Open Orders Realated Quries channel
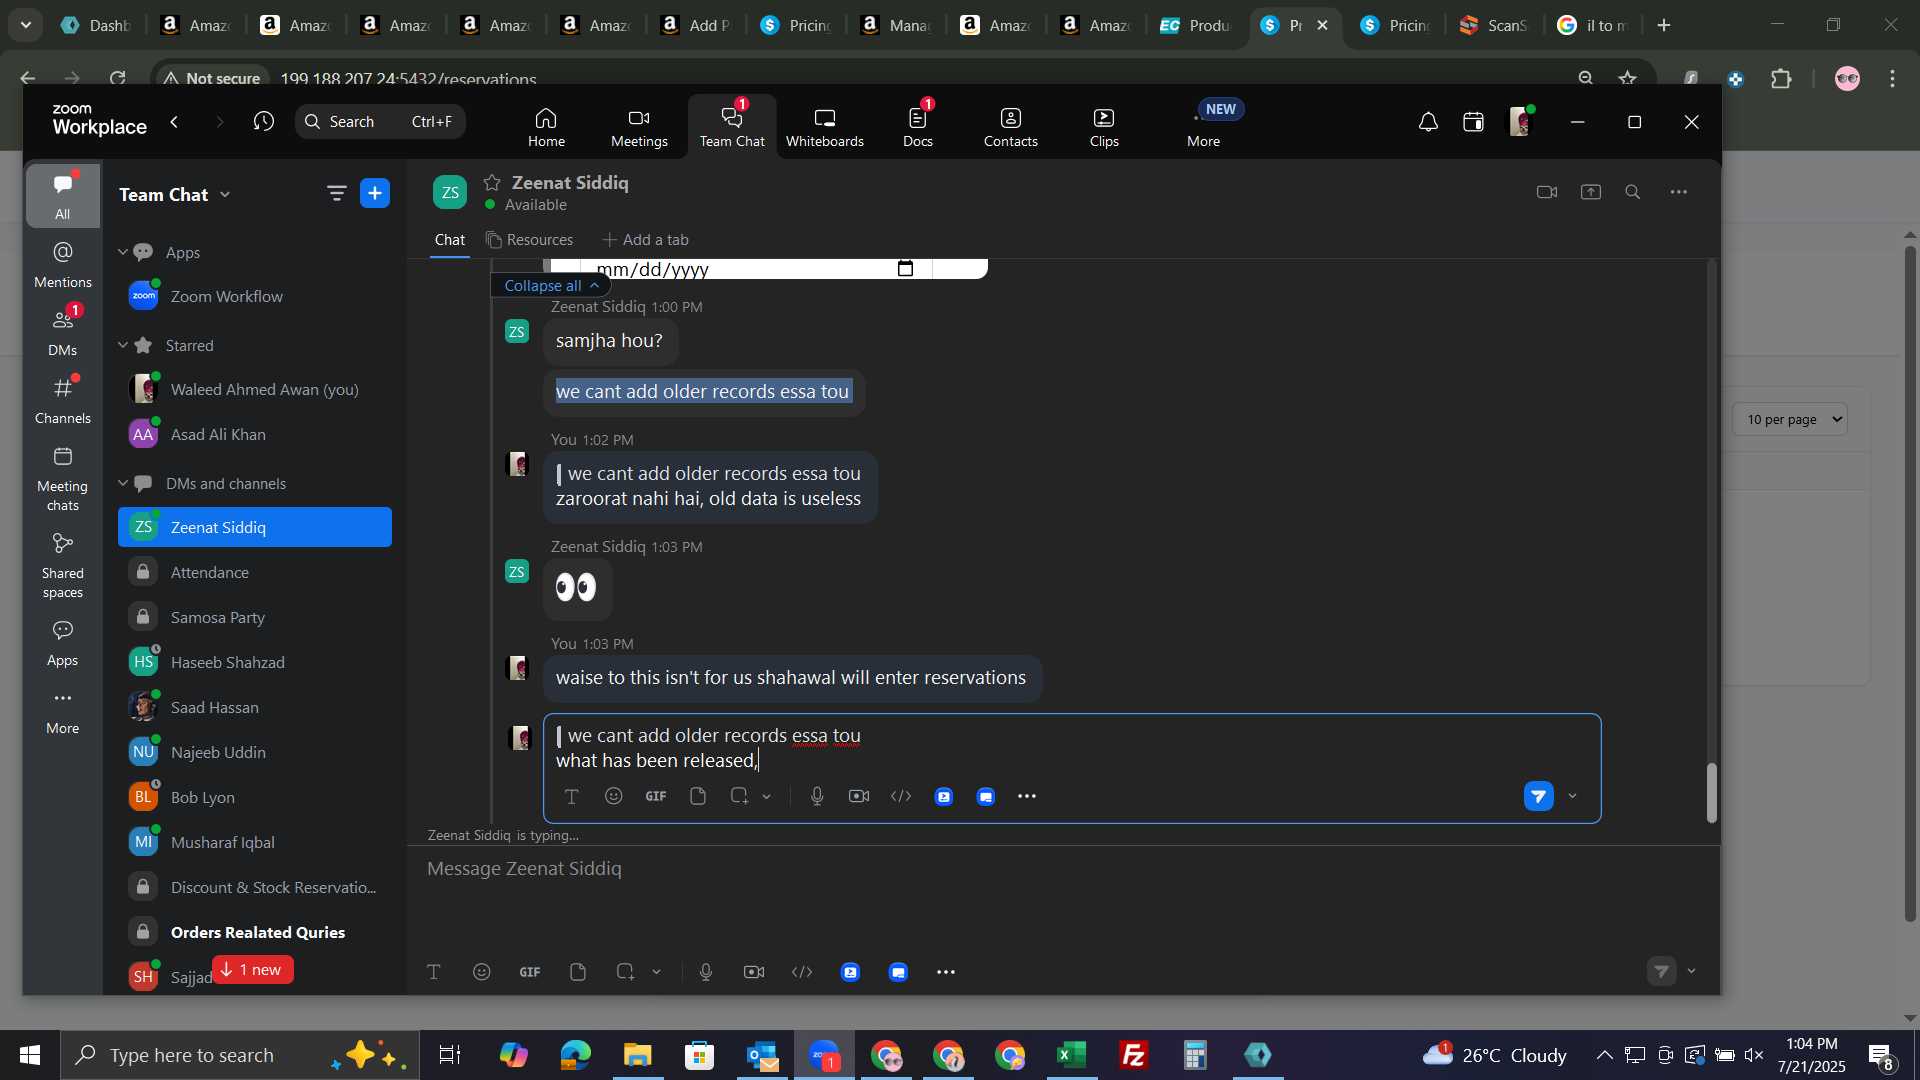The height and width of the screenshot is (1080, 1920). click(255, 932)
